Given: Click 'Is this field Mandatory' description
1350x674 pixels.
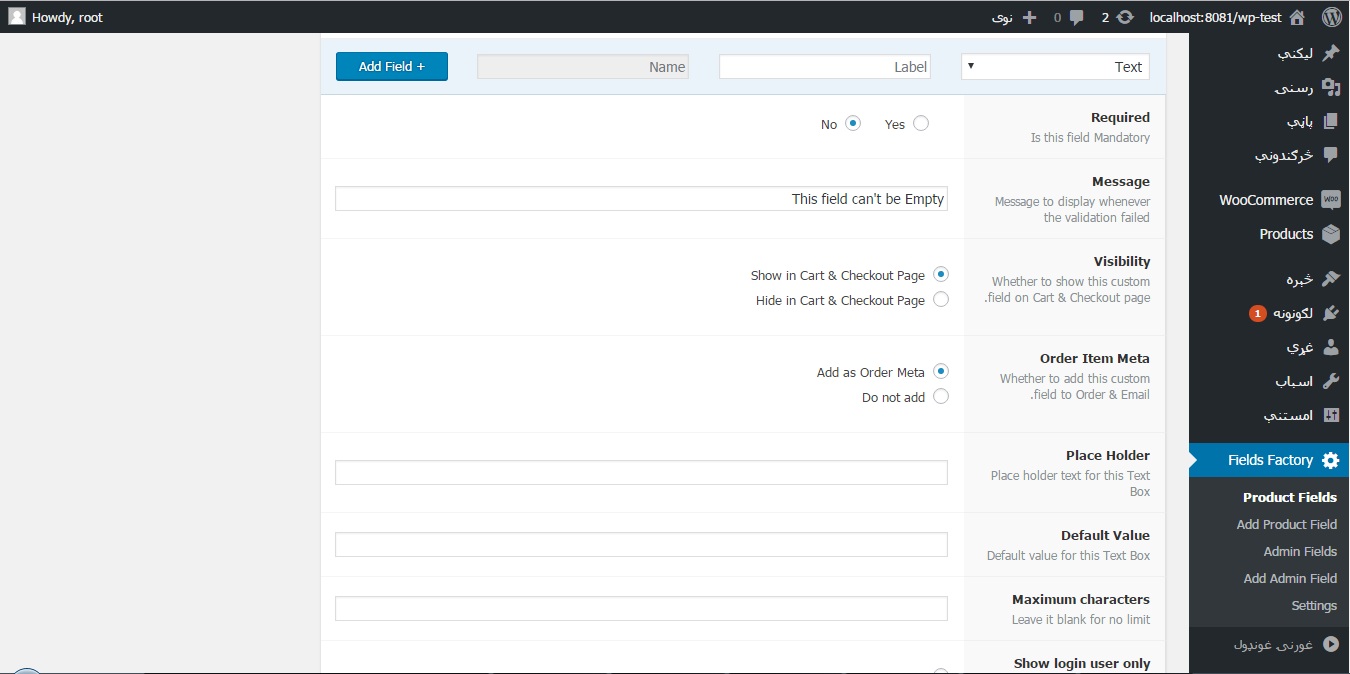Looking at the screenshot, I should click(1090, 137).
